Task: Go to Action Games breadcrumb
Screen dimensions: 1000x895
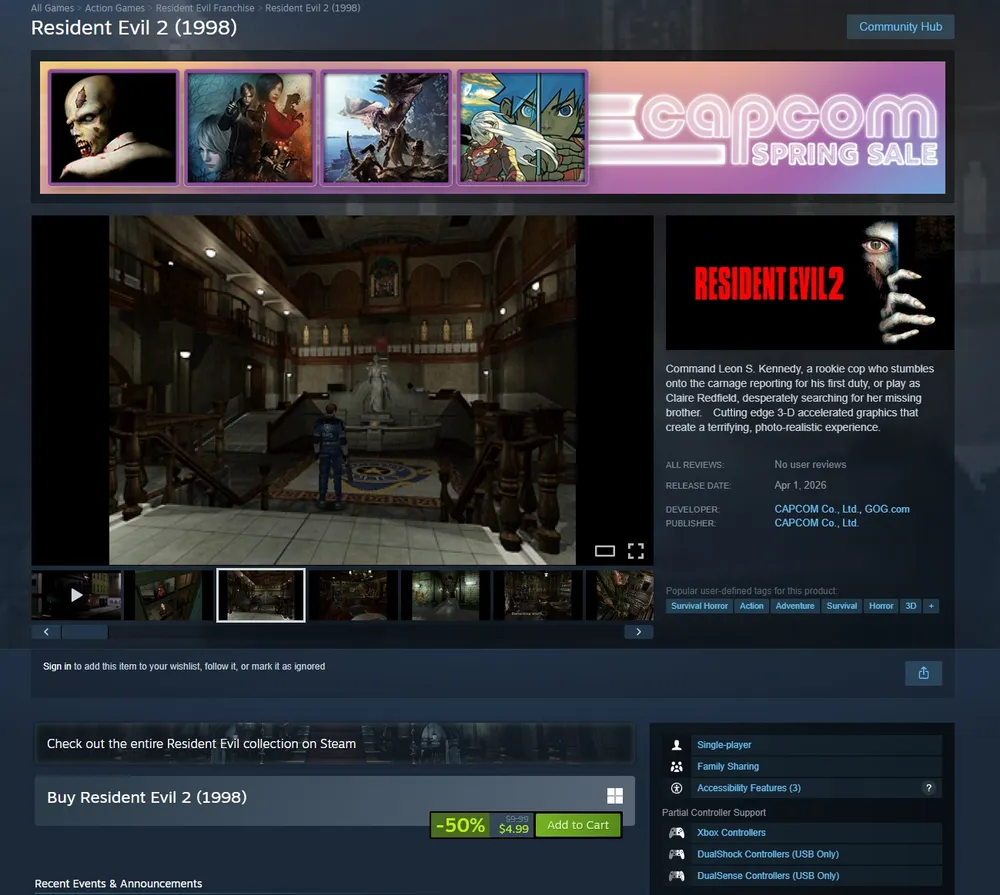Action: point(115,8)
